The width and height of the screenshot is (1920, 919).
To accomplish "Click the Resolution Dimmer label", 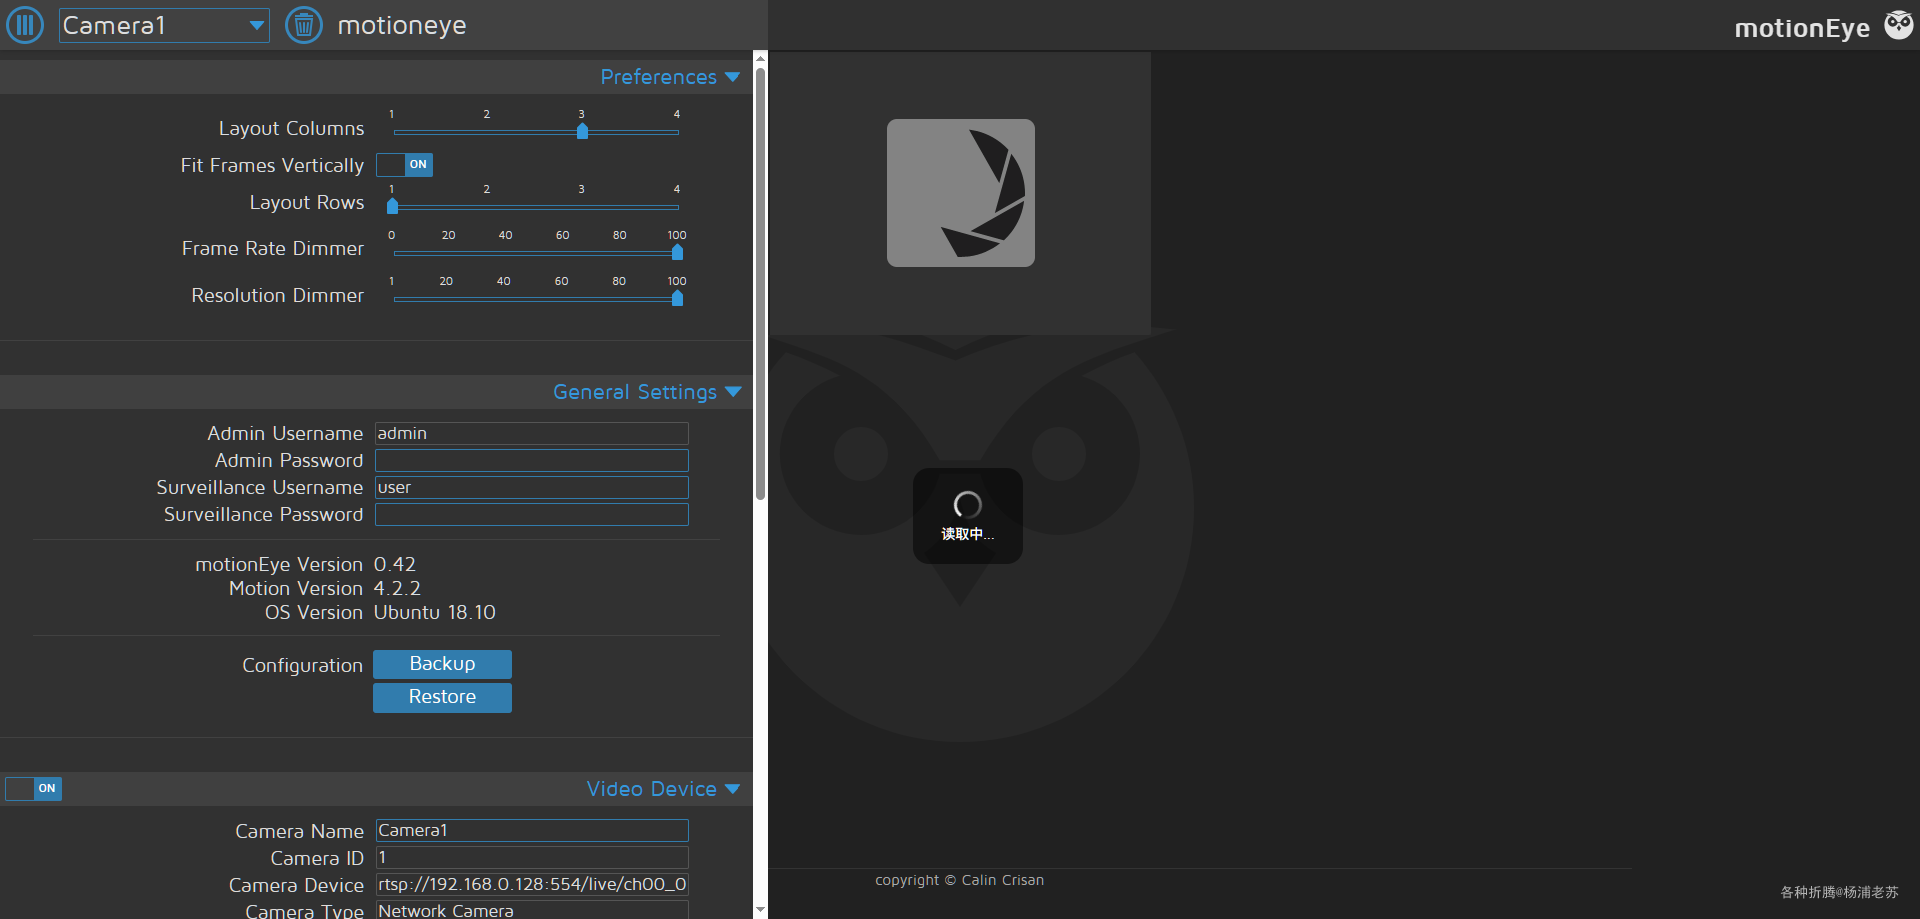I will click(x=278, y=295).
